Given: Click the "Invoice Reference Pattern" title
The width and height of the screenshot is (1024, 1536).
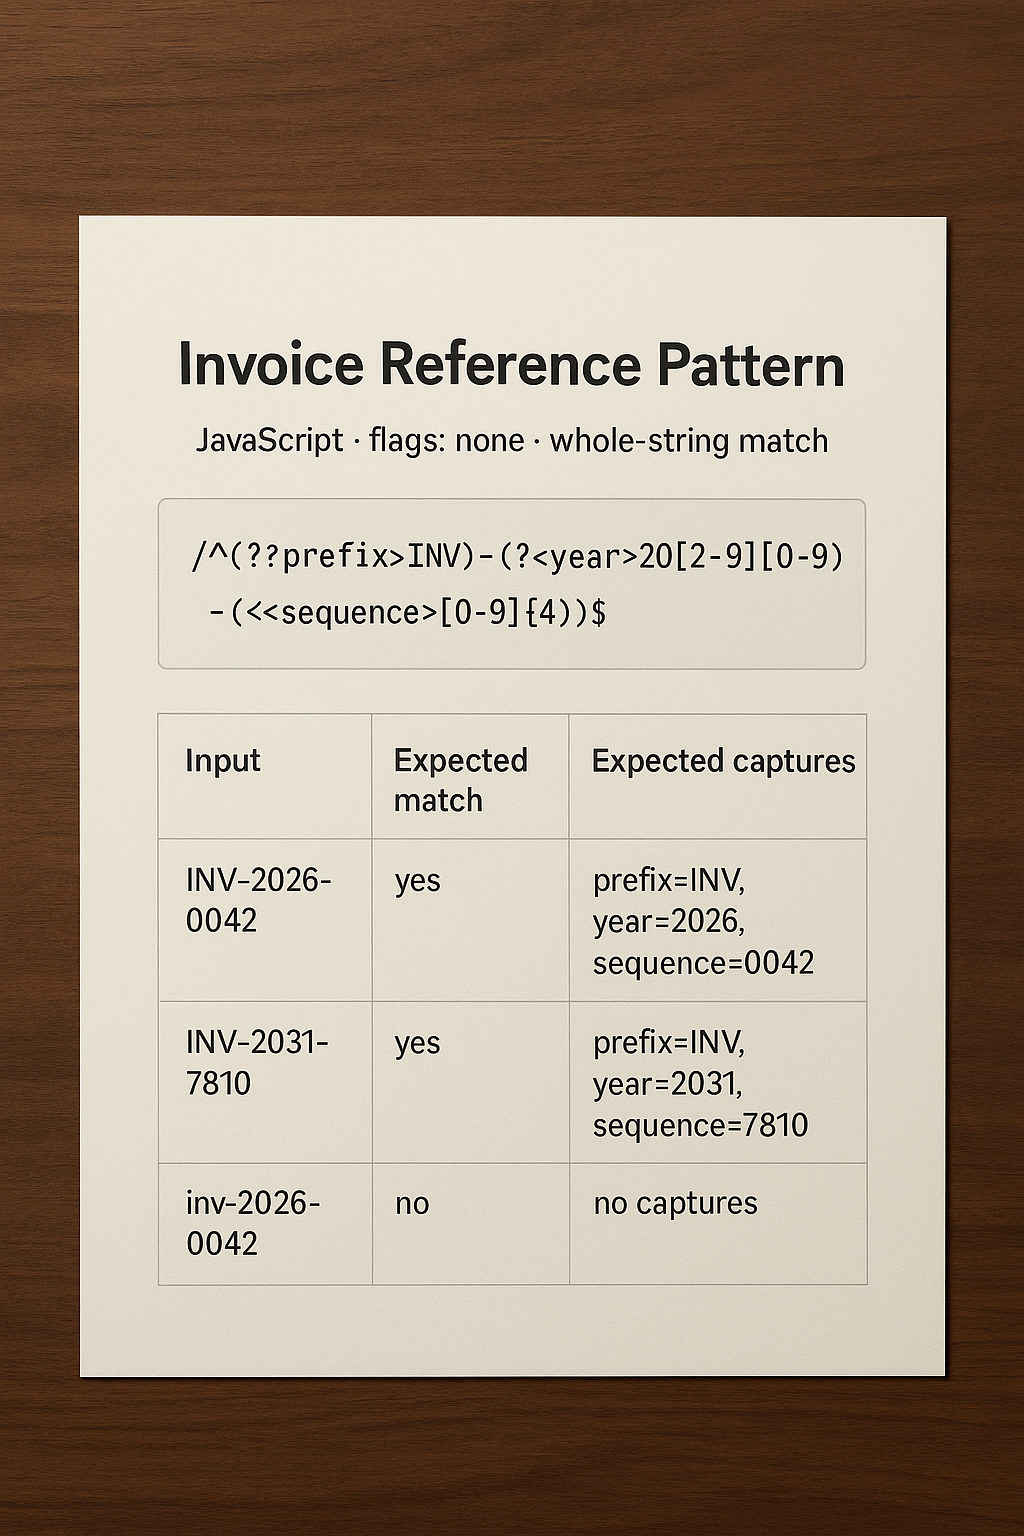Looking at the screenshot, I should click(511, 364).
